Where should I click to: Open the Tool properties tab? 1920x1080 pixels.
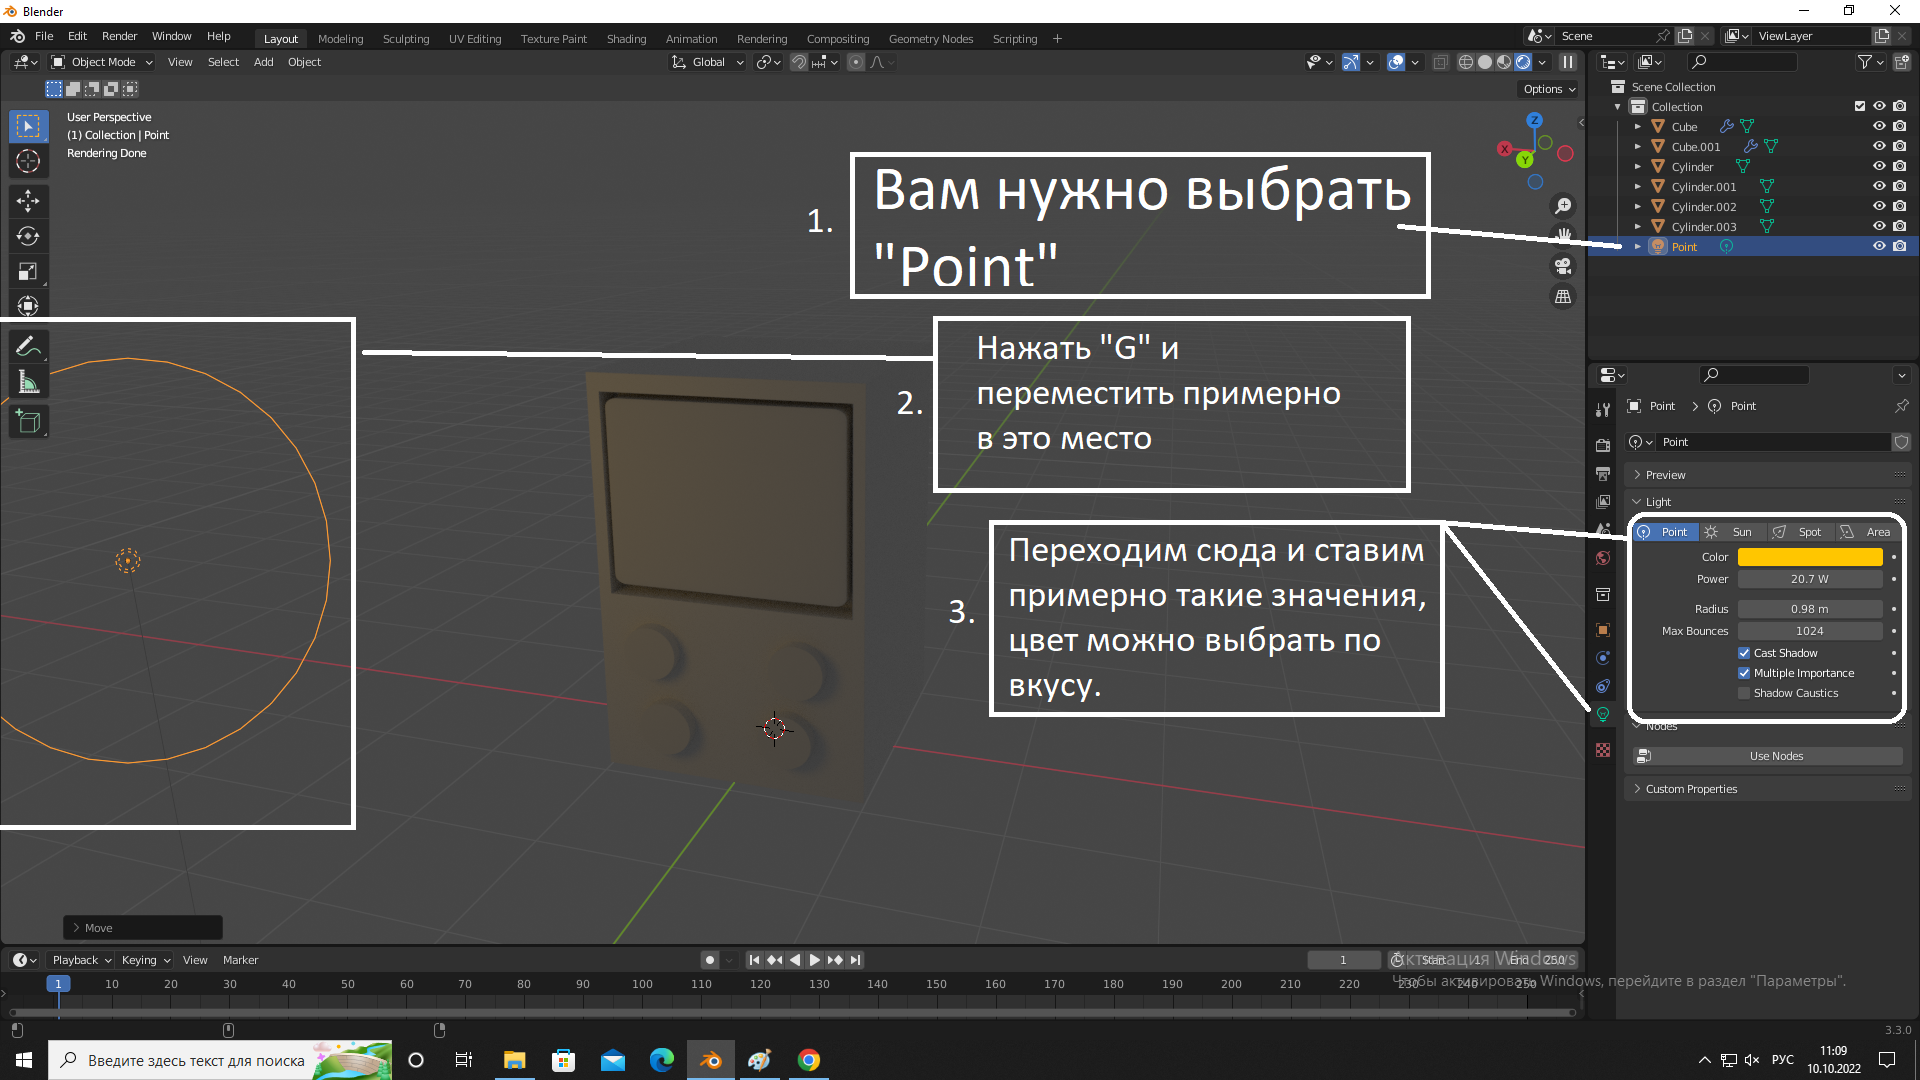click(1603, 410)
